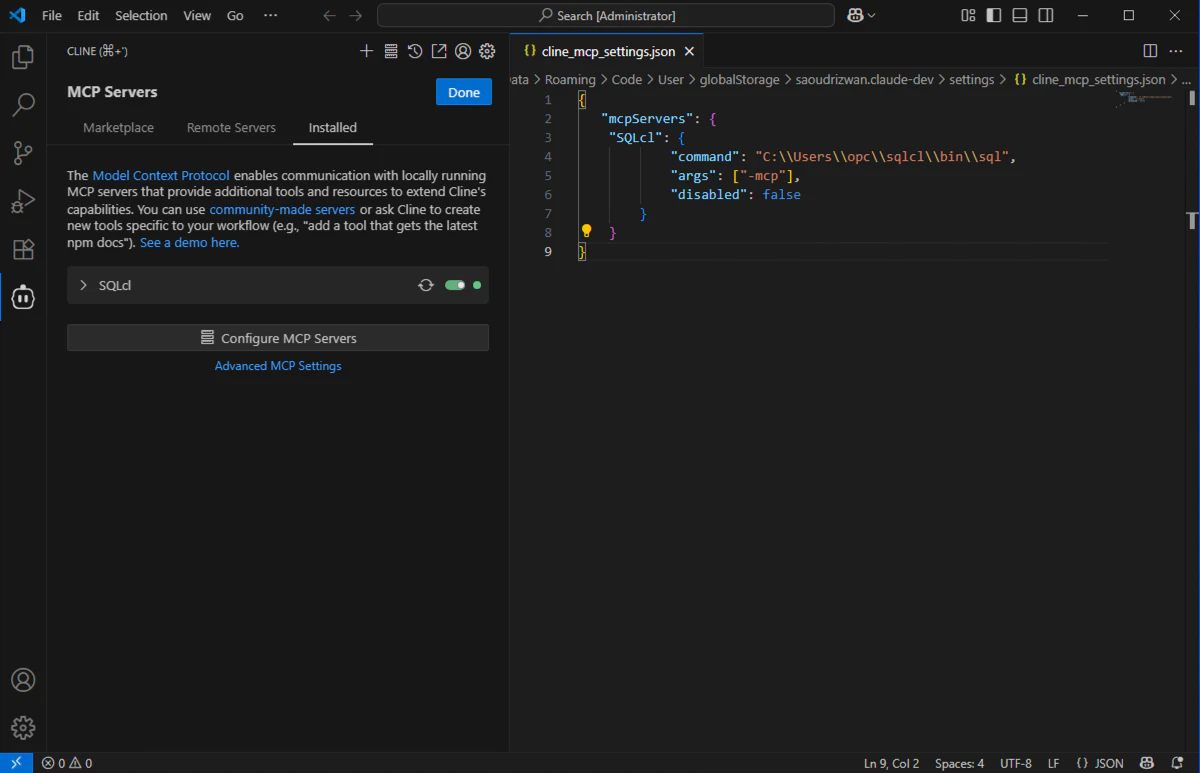Screen dimensions: 1200x773
Task: Click Copilot status icon in status bar
Action: pos(1148,763)
